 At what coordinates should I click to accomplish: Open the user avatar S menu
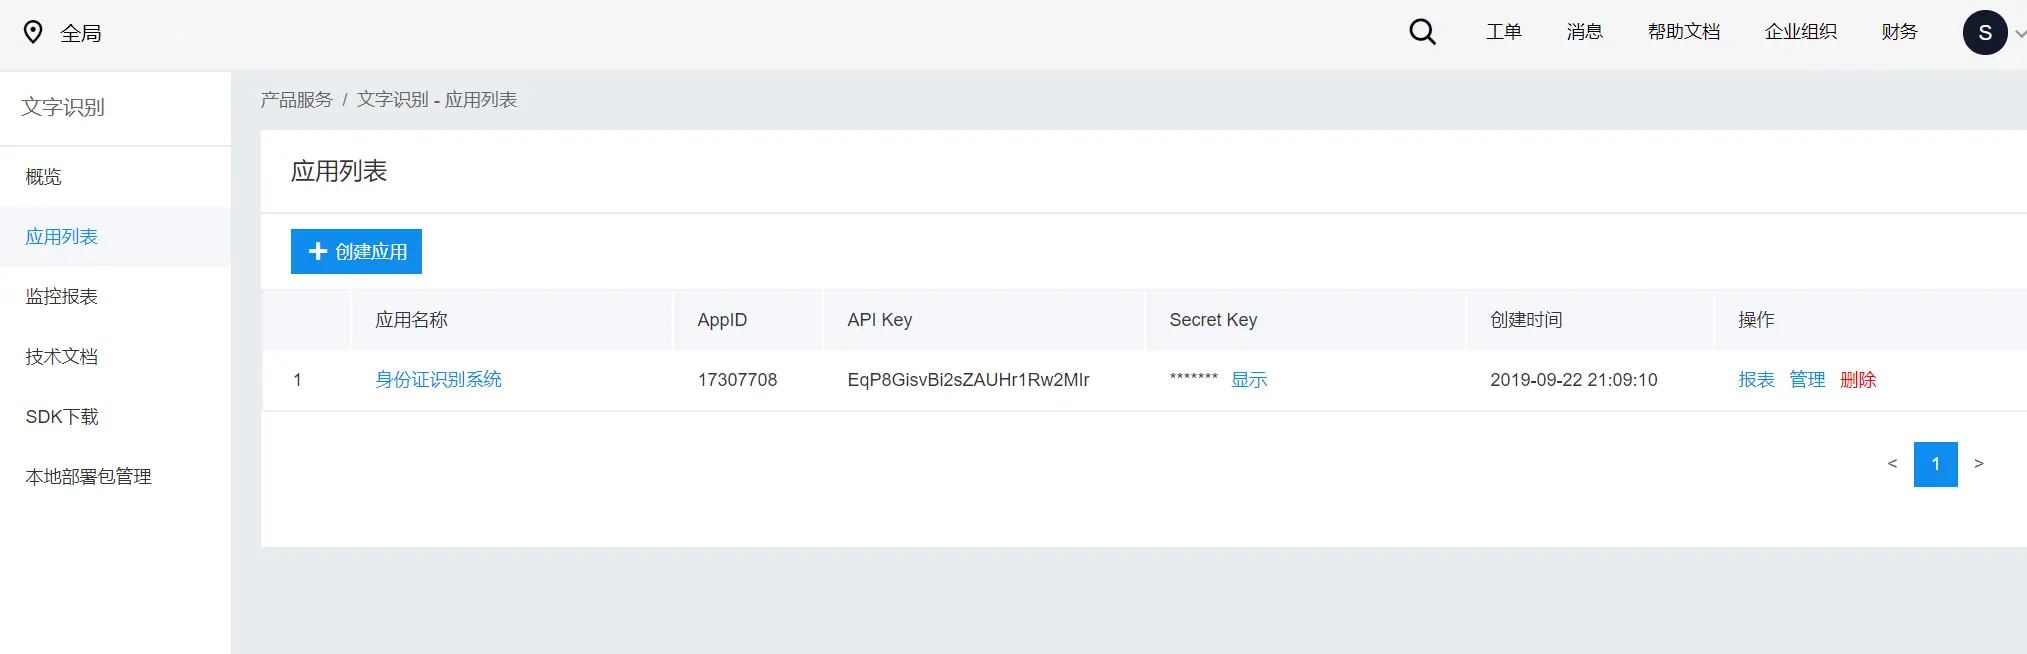(1984, 32)
